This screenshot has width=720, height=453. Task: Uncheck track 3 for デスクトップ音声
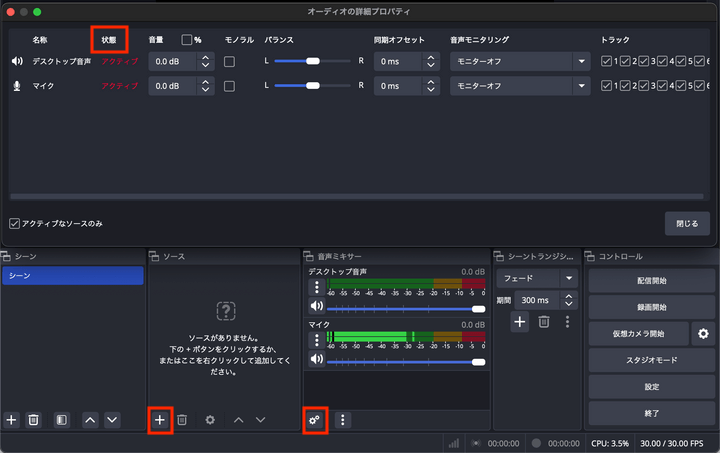click(643, 61)
